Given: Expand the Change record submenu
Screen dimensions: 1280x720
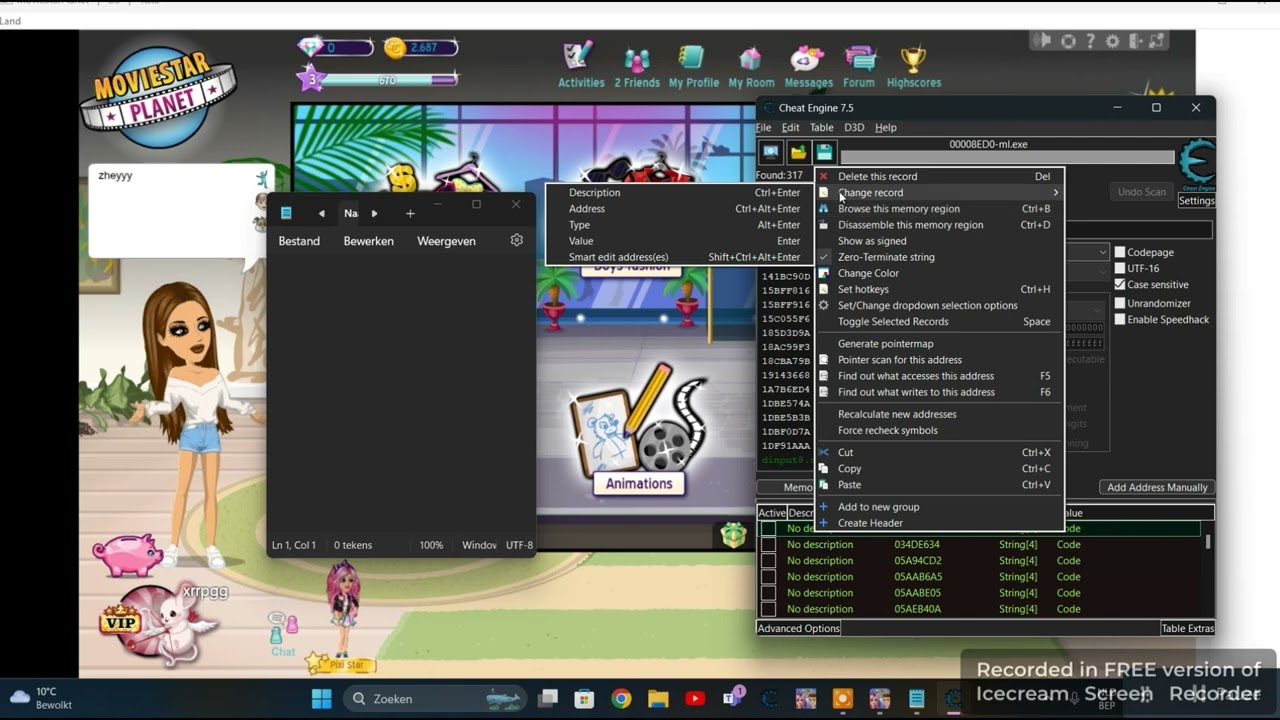Looking at the screenshot, I should click(x=939, y=192).
